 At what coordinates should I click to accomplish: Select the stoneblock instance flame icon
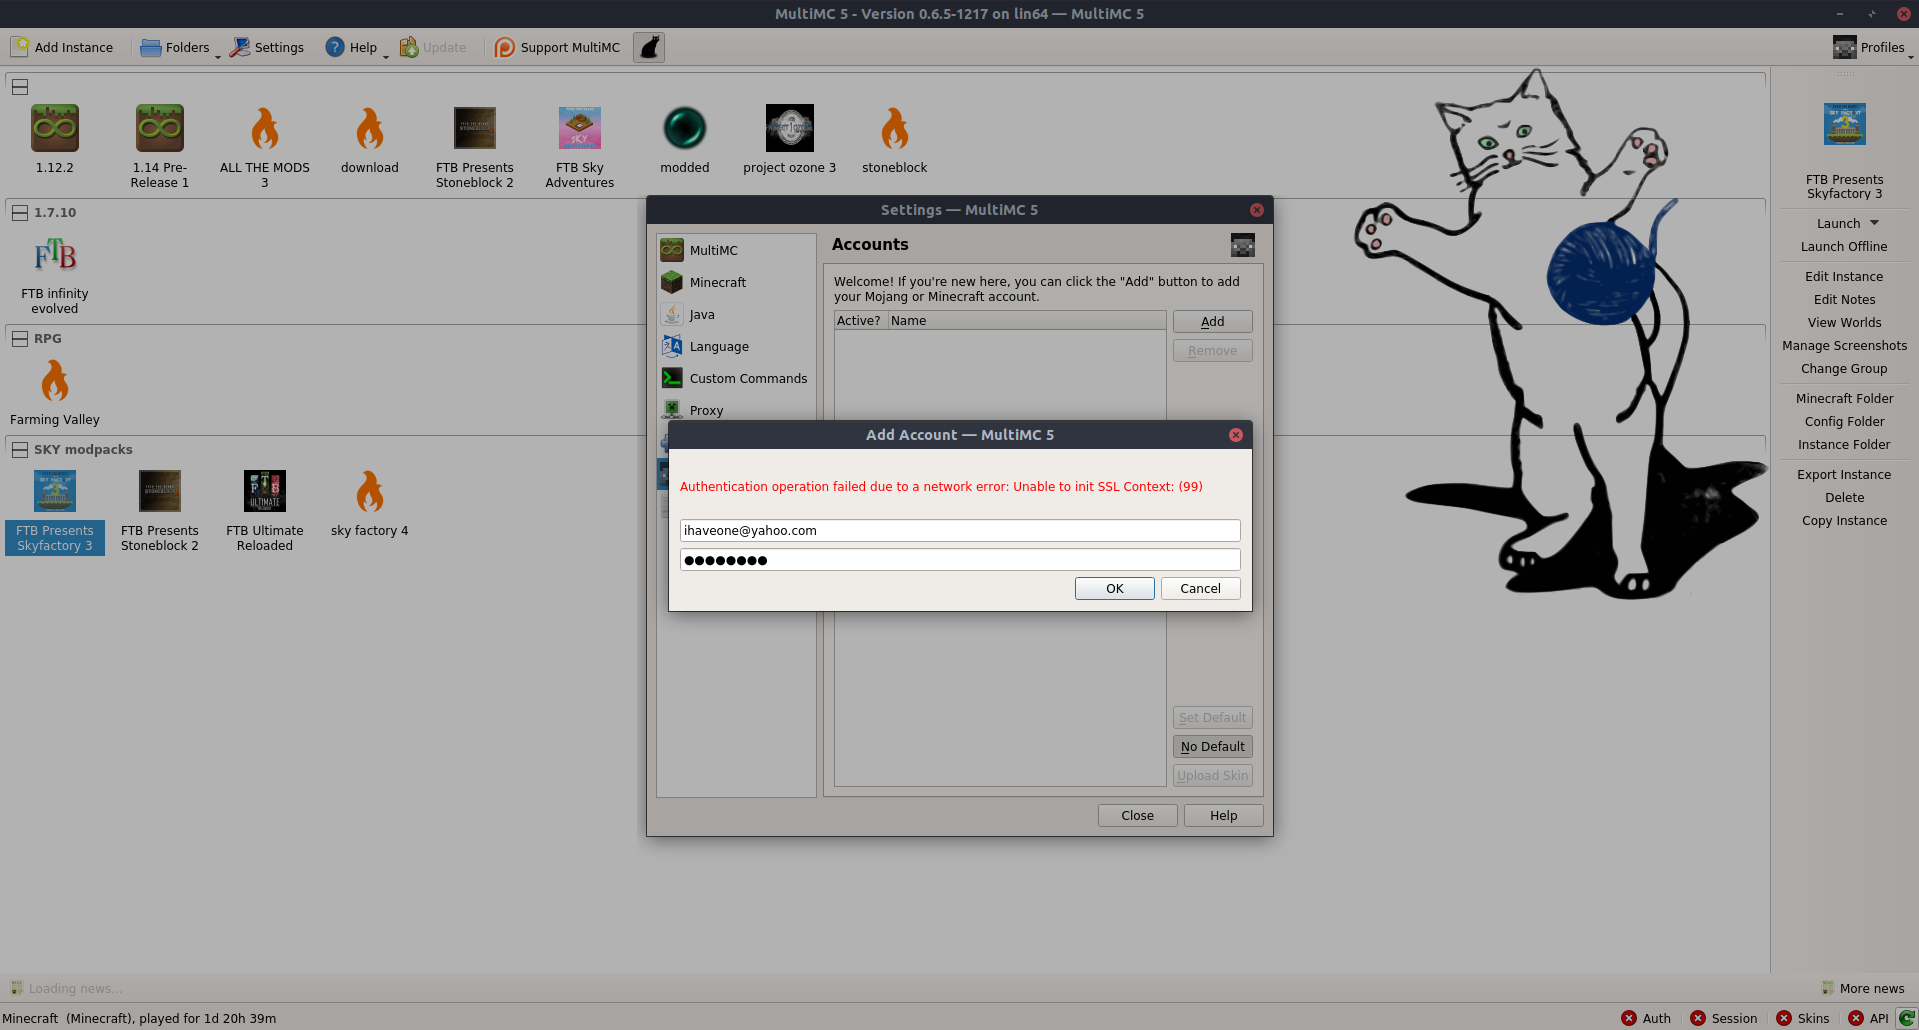(895, 128)
